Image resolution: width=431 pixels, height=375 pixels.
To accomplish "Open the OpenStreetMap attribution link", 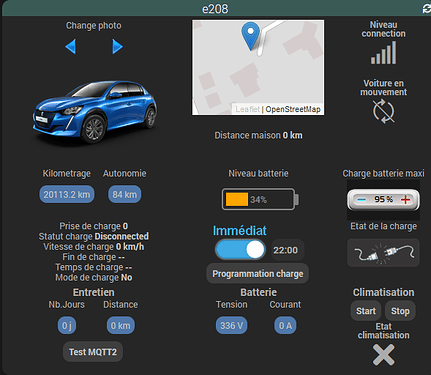I will click(293, 109).
